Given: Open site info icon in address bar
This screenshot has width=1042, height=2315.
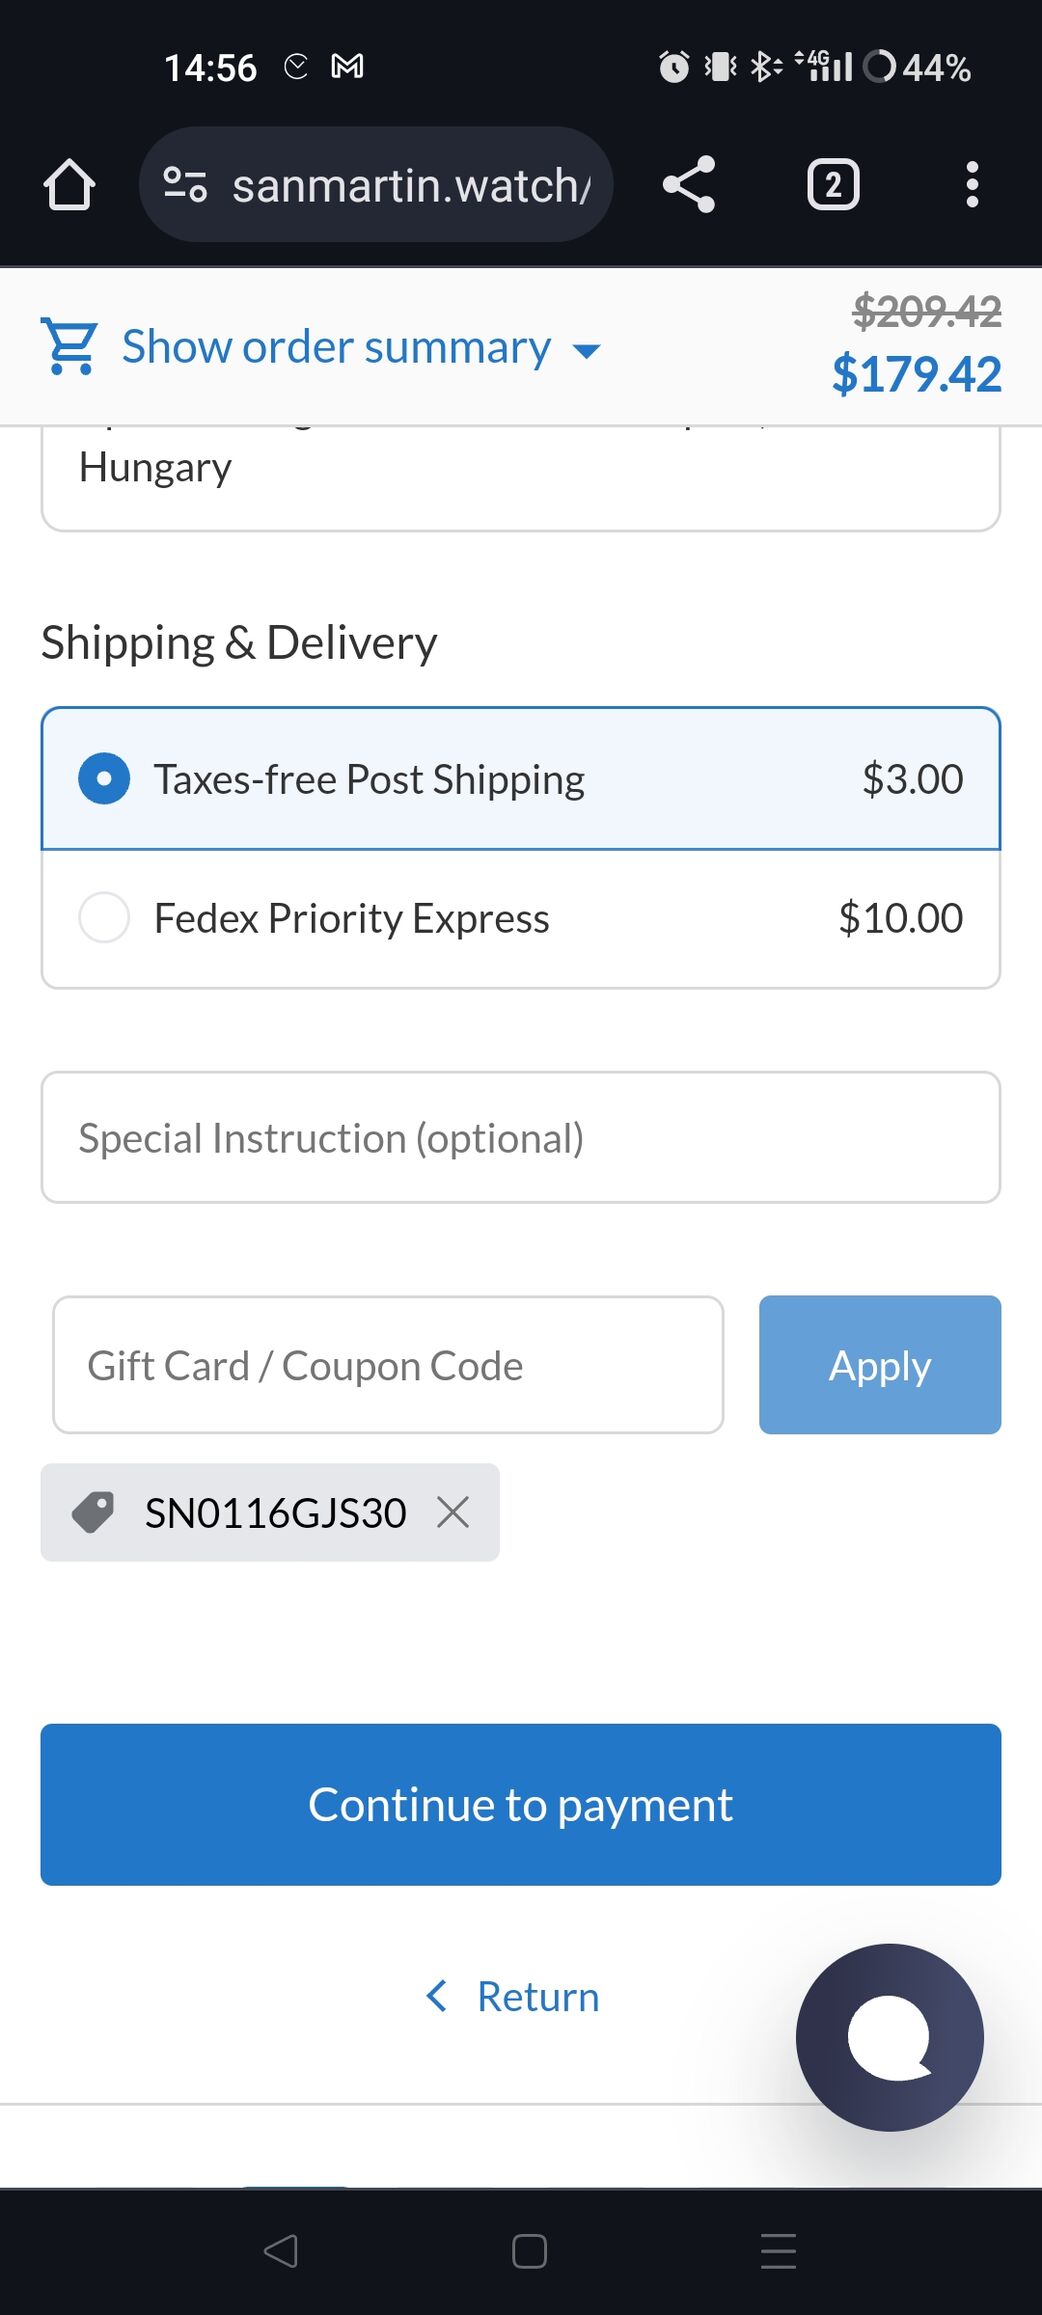Looking at the screenshot, I should [x=185, y=185].
